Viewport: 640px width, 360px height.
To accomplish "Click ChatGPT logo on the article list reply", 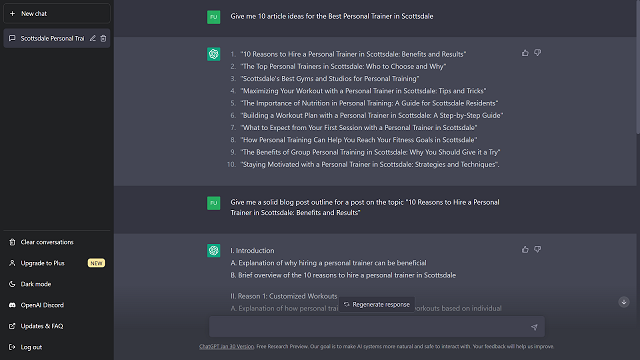I will tap(213, 54).
